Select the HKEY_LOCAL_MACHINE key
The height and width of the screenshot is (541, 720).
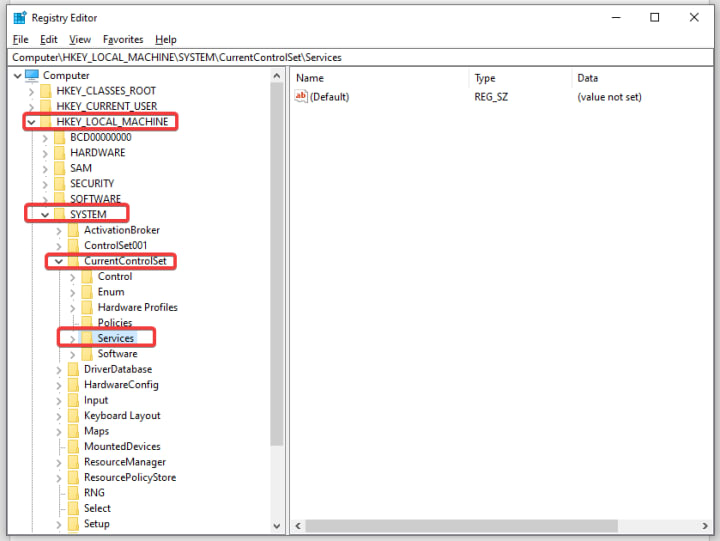pos(112,122)
